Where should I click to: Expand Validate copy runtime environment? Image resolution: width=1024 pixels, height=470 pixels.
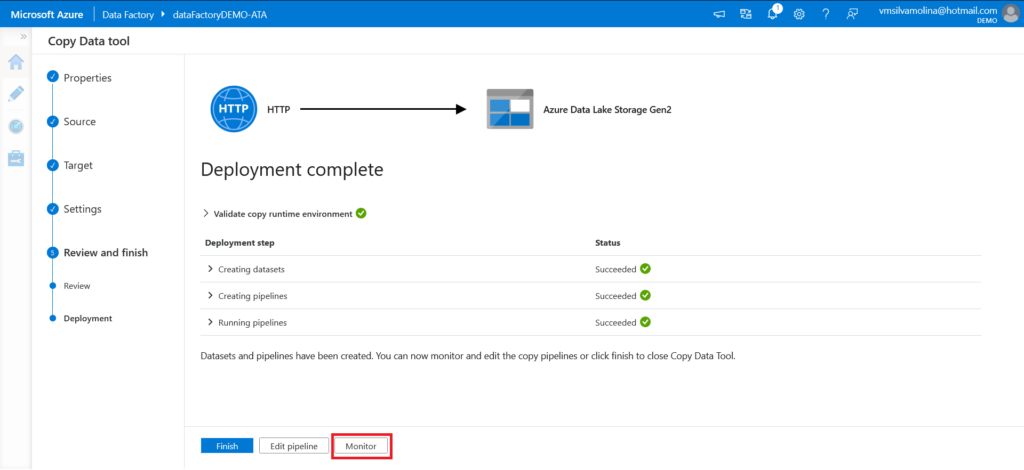(x=206, y=213)
